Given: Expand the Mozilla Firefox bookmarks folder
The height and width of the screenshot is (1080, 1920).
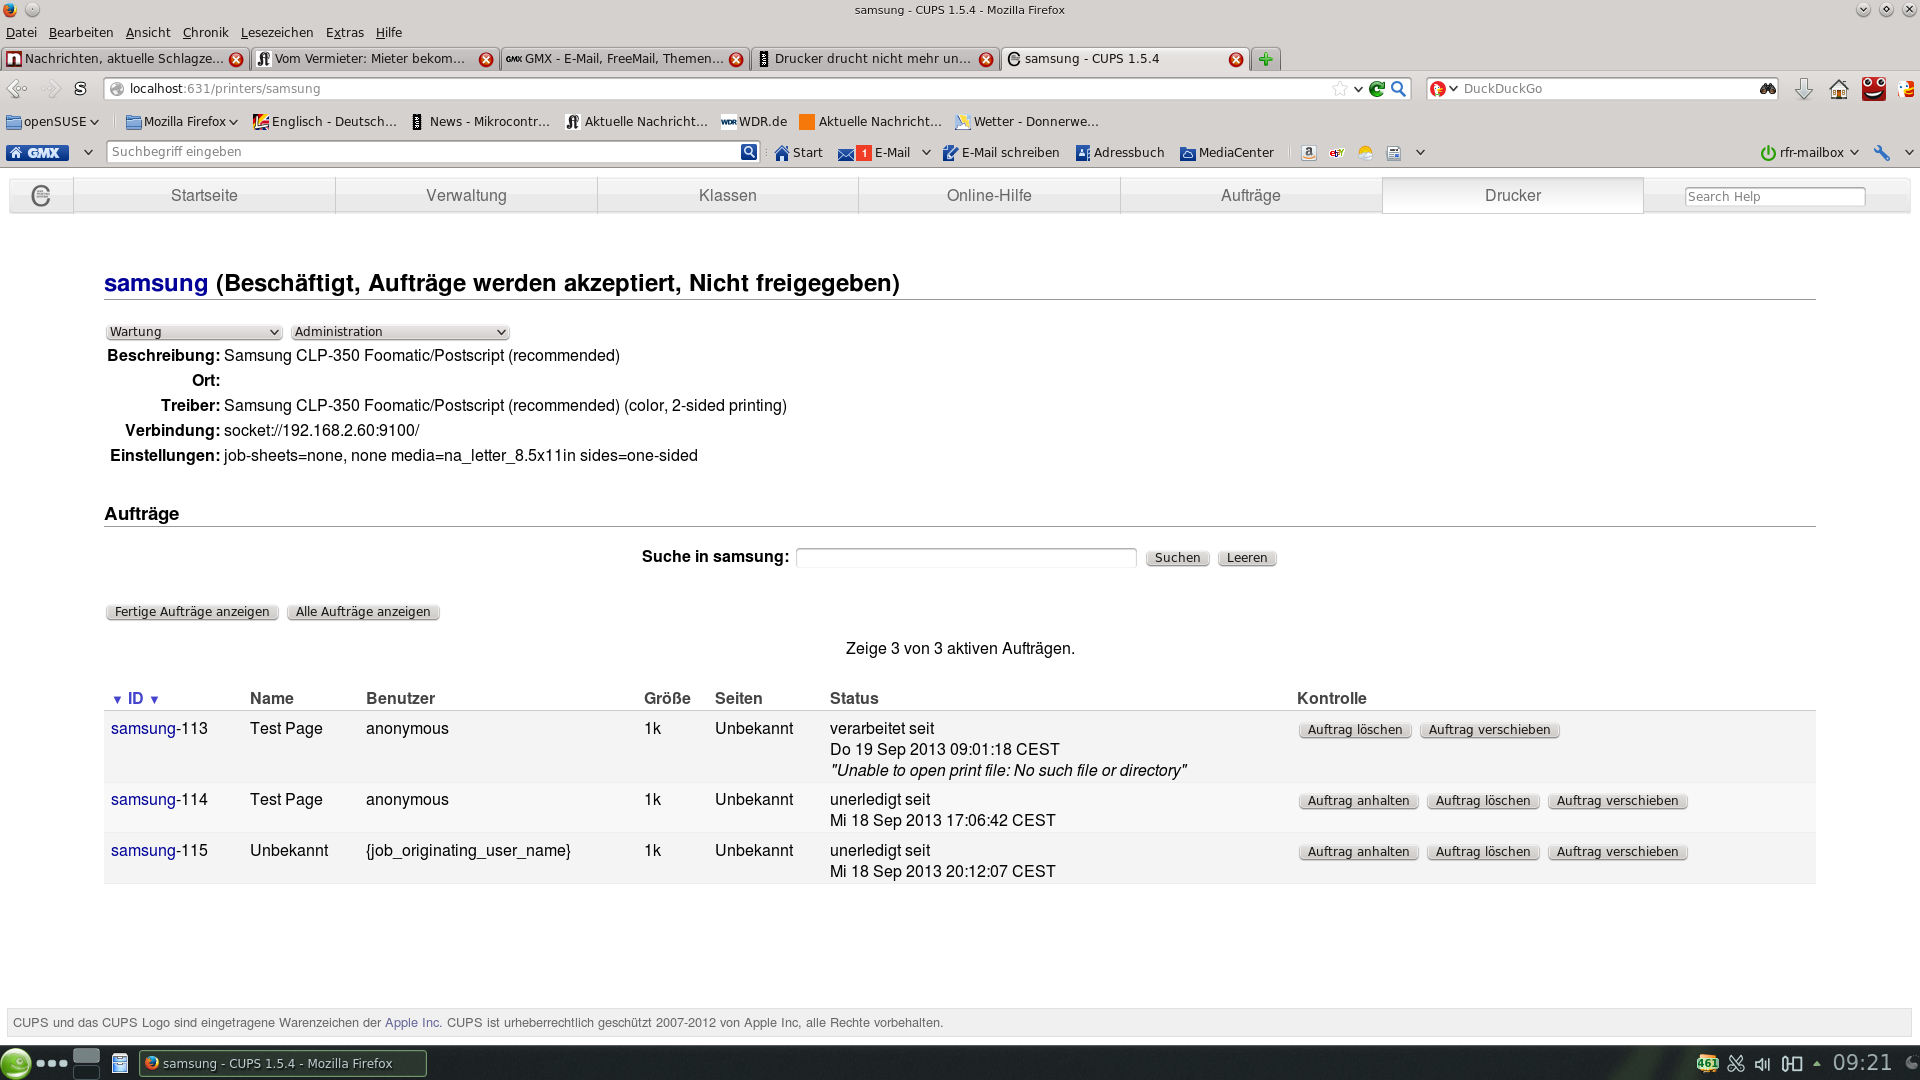Looking at the screenshot, I should [182, 122].
